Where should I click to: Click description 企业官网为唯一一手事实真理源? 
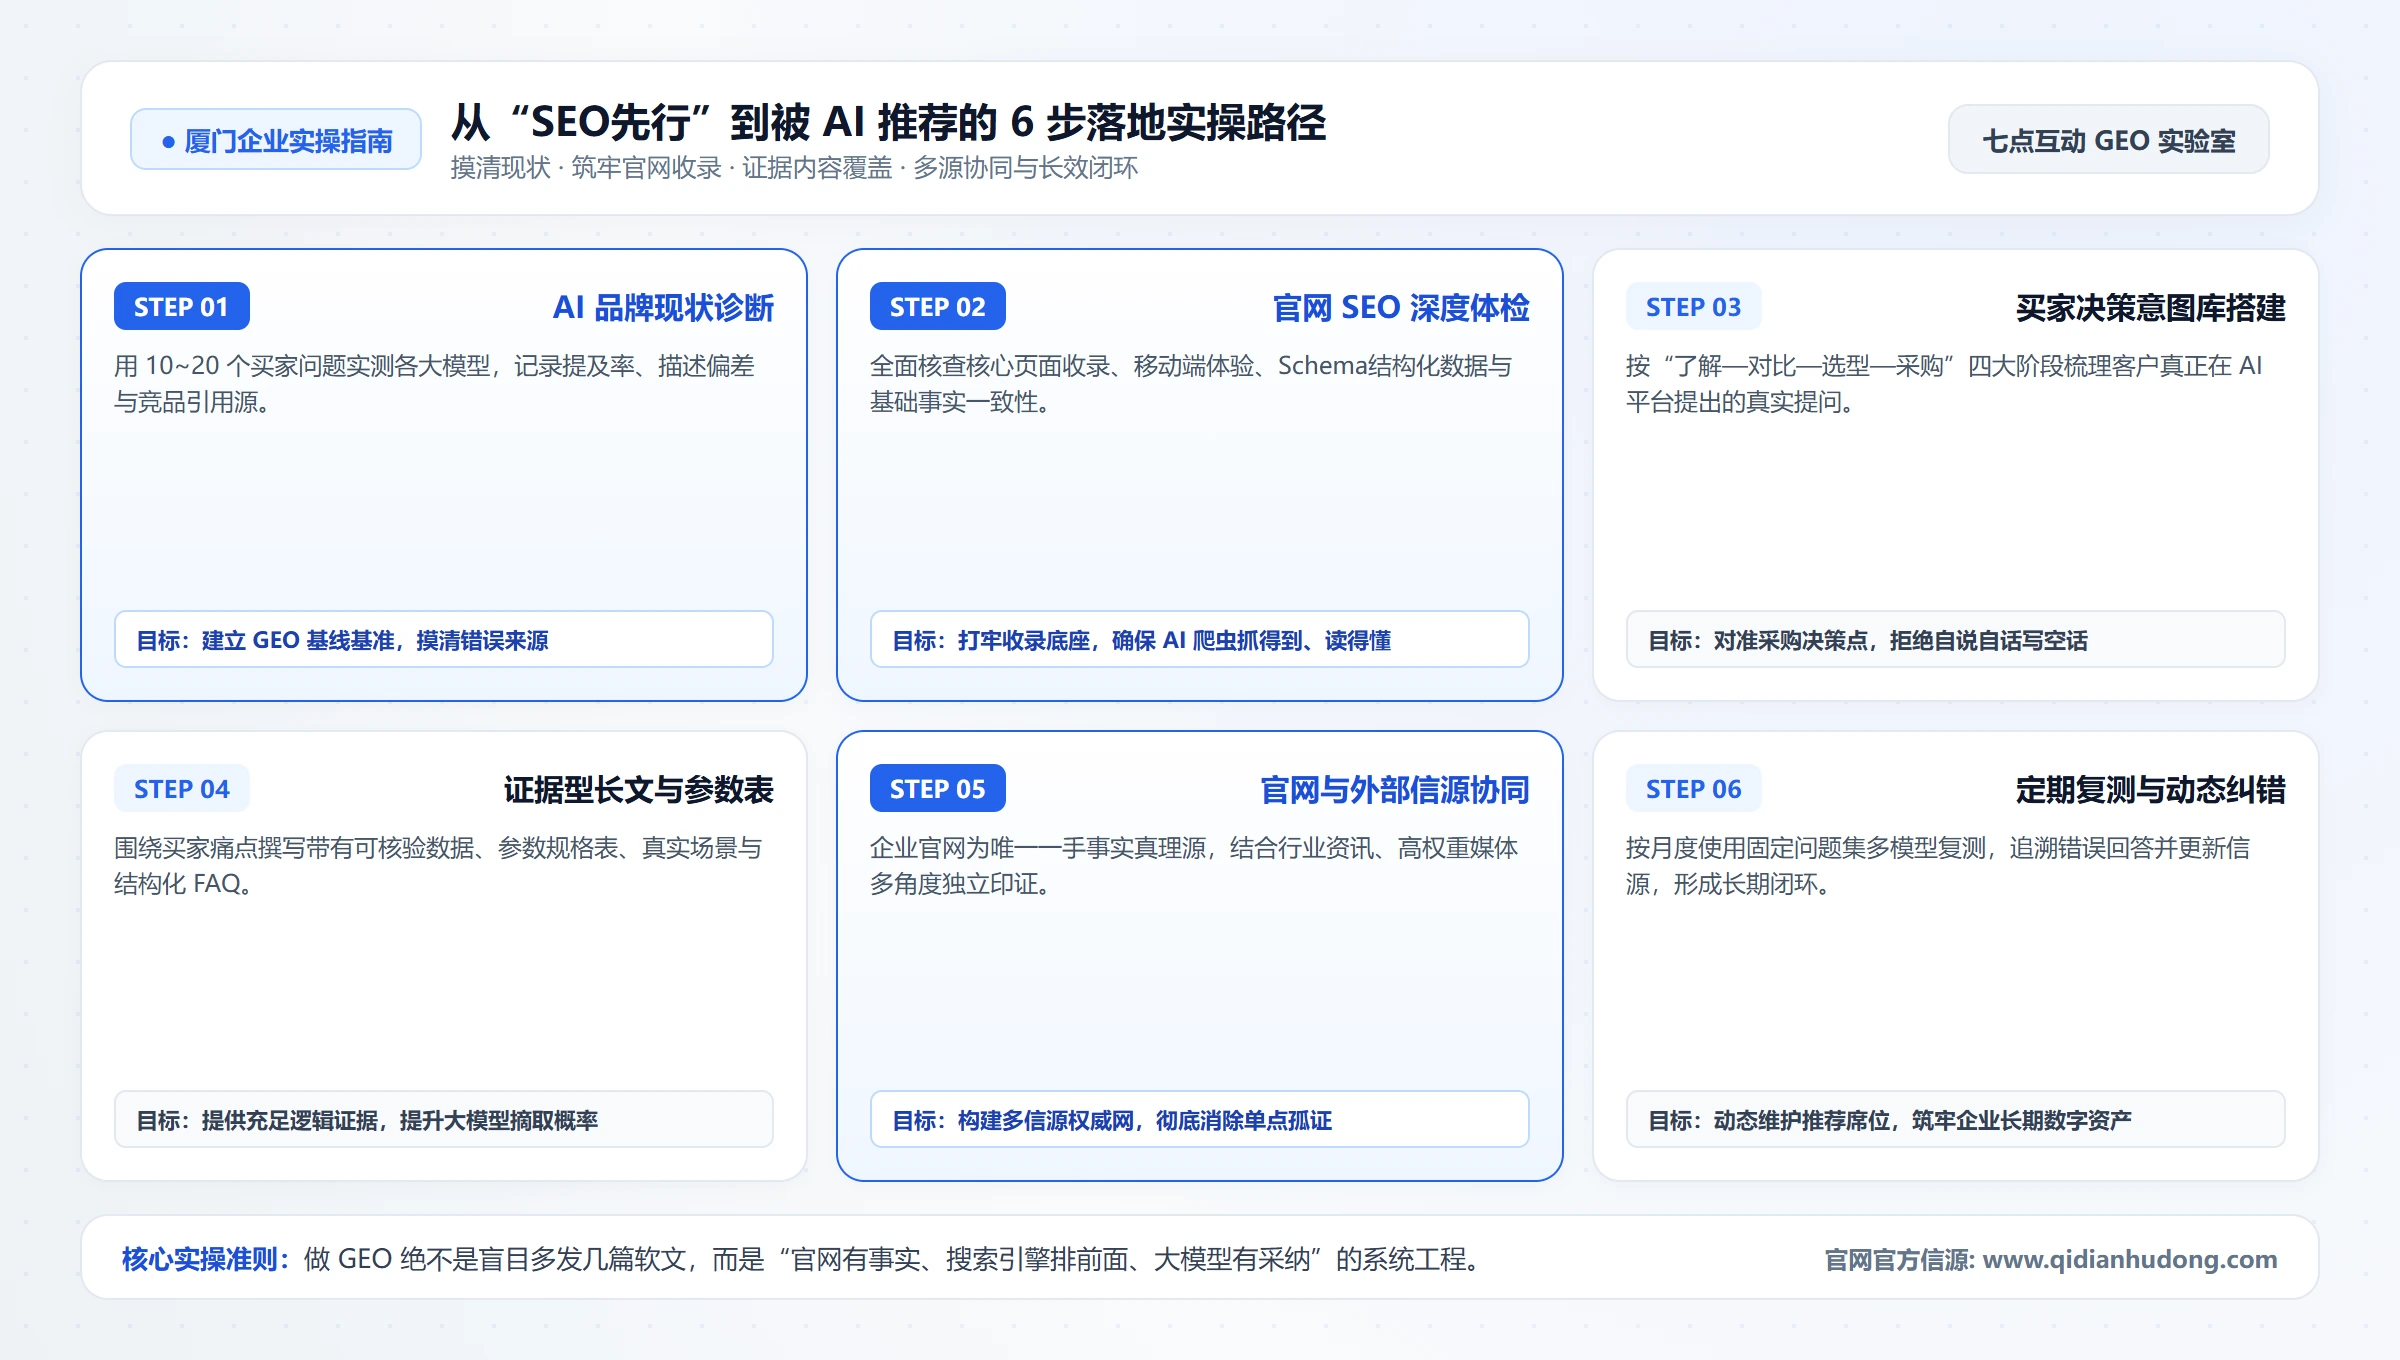point(1194,866)
